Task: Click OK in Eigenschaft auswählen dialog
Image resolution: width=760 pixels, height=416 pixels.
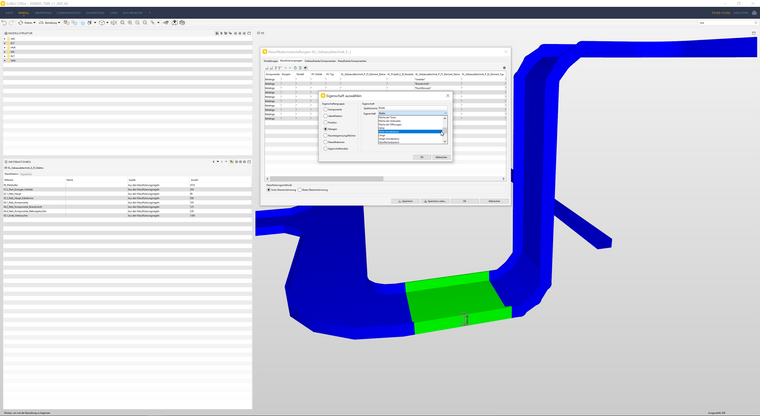Action: [422, 157]
